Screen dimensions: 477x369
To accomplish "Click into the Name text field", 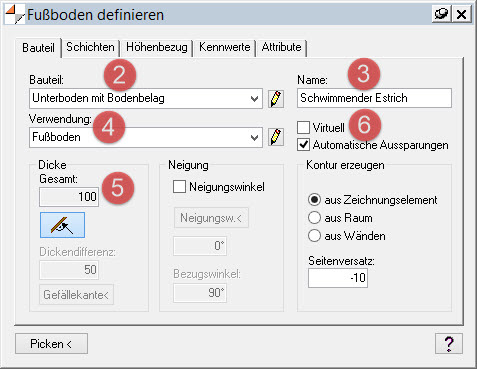I will pyautogui.click(x=374, y=98).
